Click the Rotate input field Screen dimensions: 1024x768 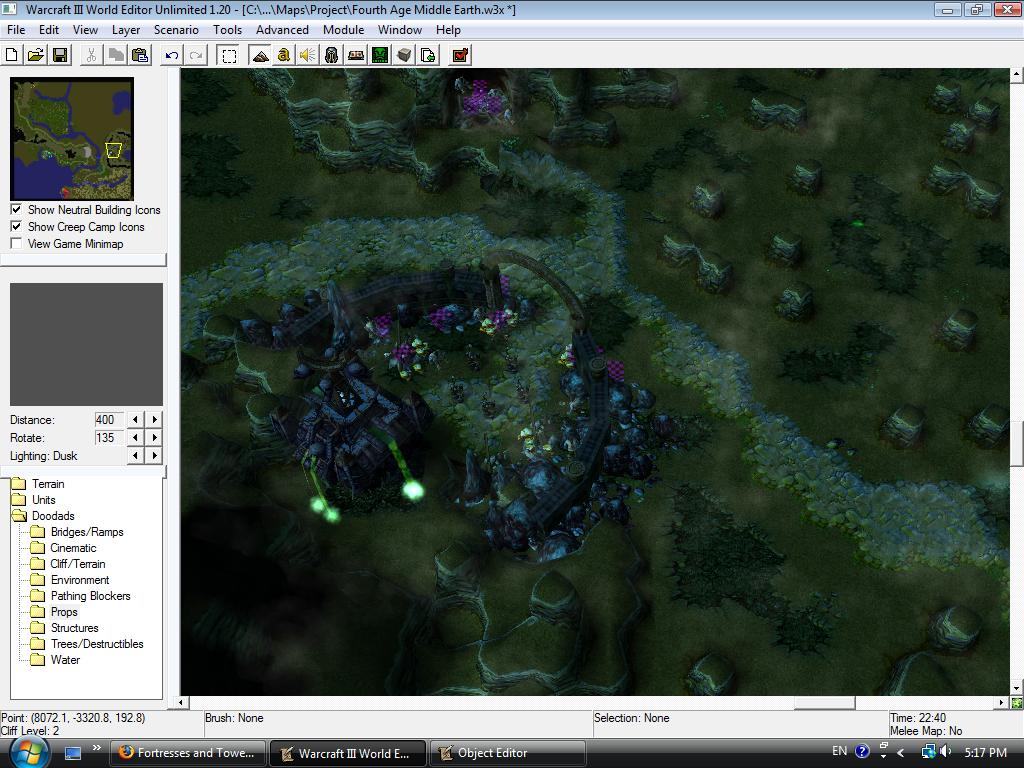pos(108,438)
